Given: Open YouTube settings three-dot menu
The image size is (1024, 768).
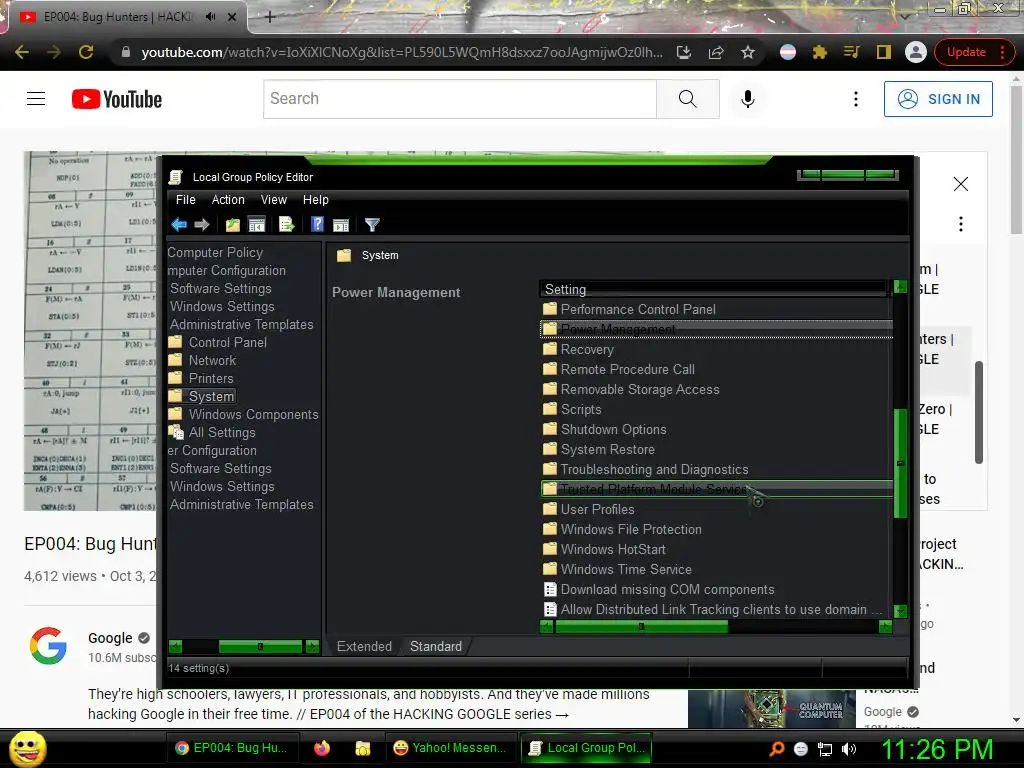Looking at the screenshot, I should [x=856, y=99].
